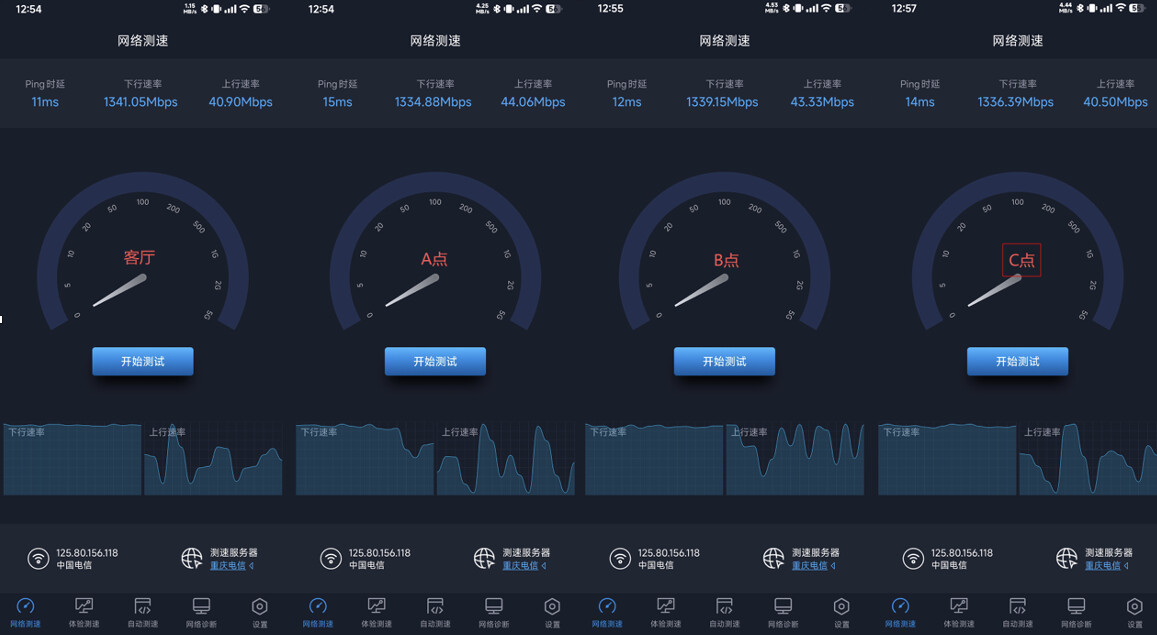Click 下行速率 chart in the 客厅 screen
Screen dimensions: 1157x635
point(72,459)
